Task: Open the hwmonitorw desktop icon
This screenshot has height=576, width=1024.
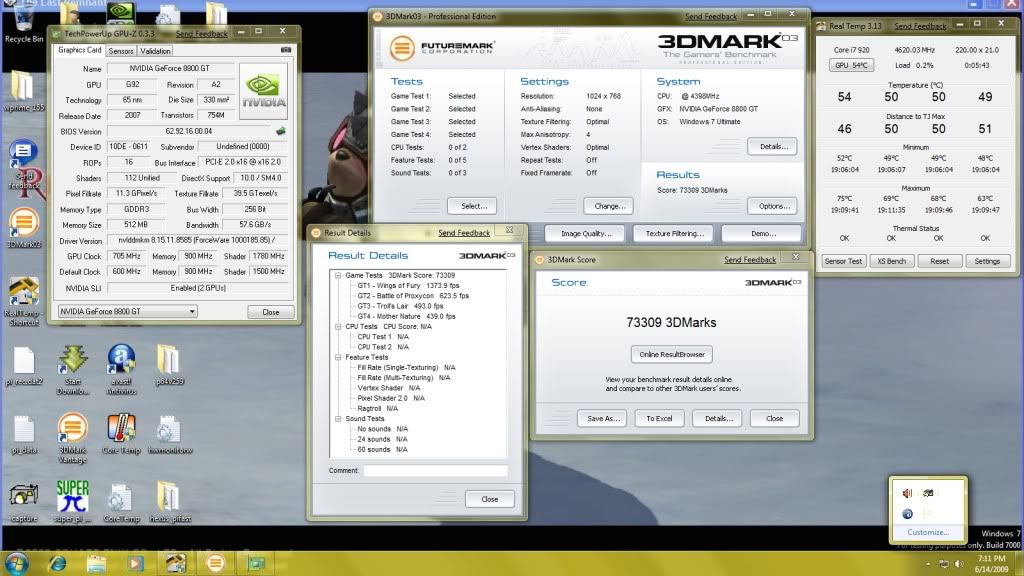Action: 169,434
